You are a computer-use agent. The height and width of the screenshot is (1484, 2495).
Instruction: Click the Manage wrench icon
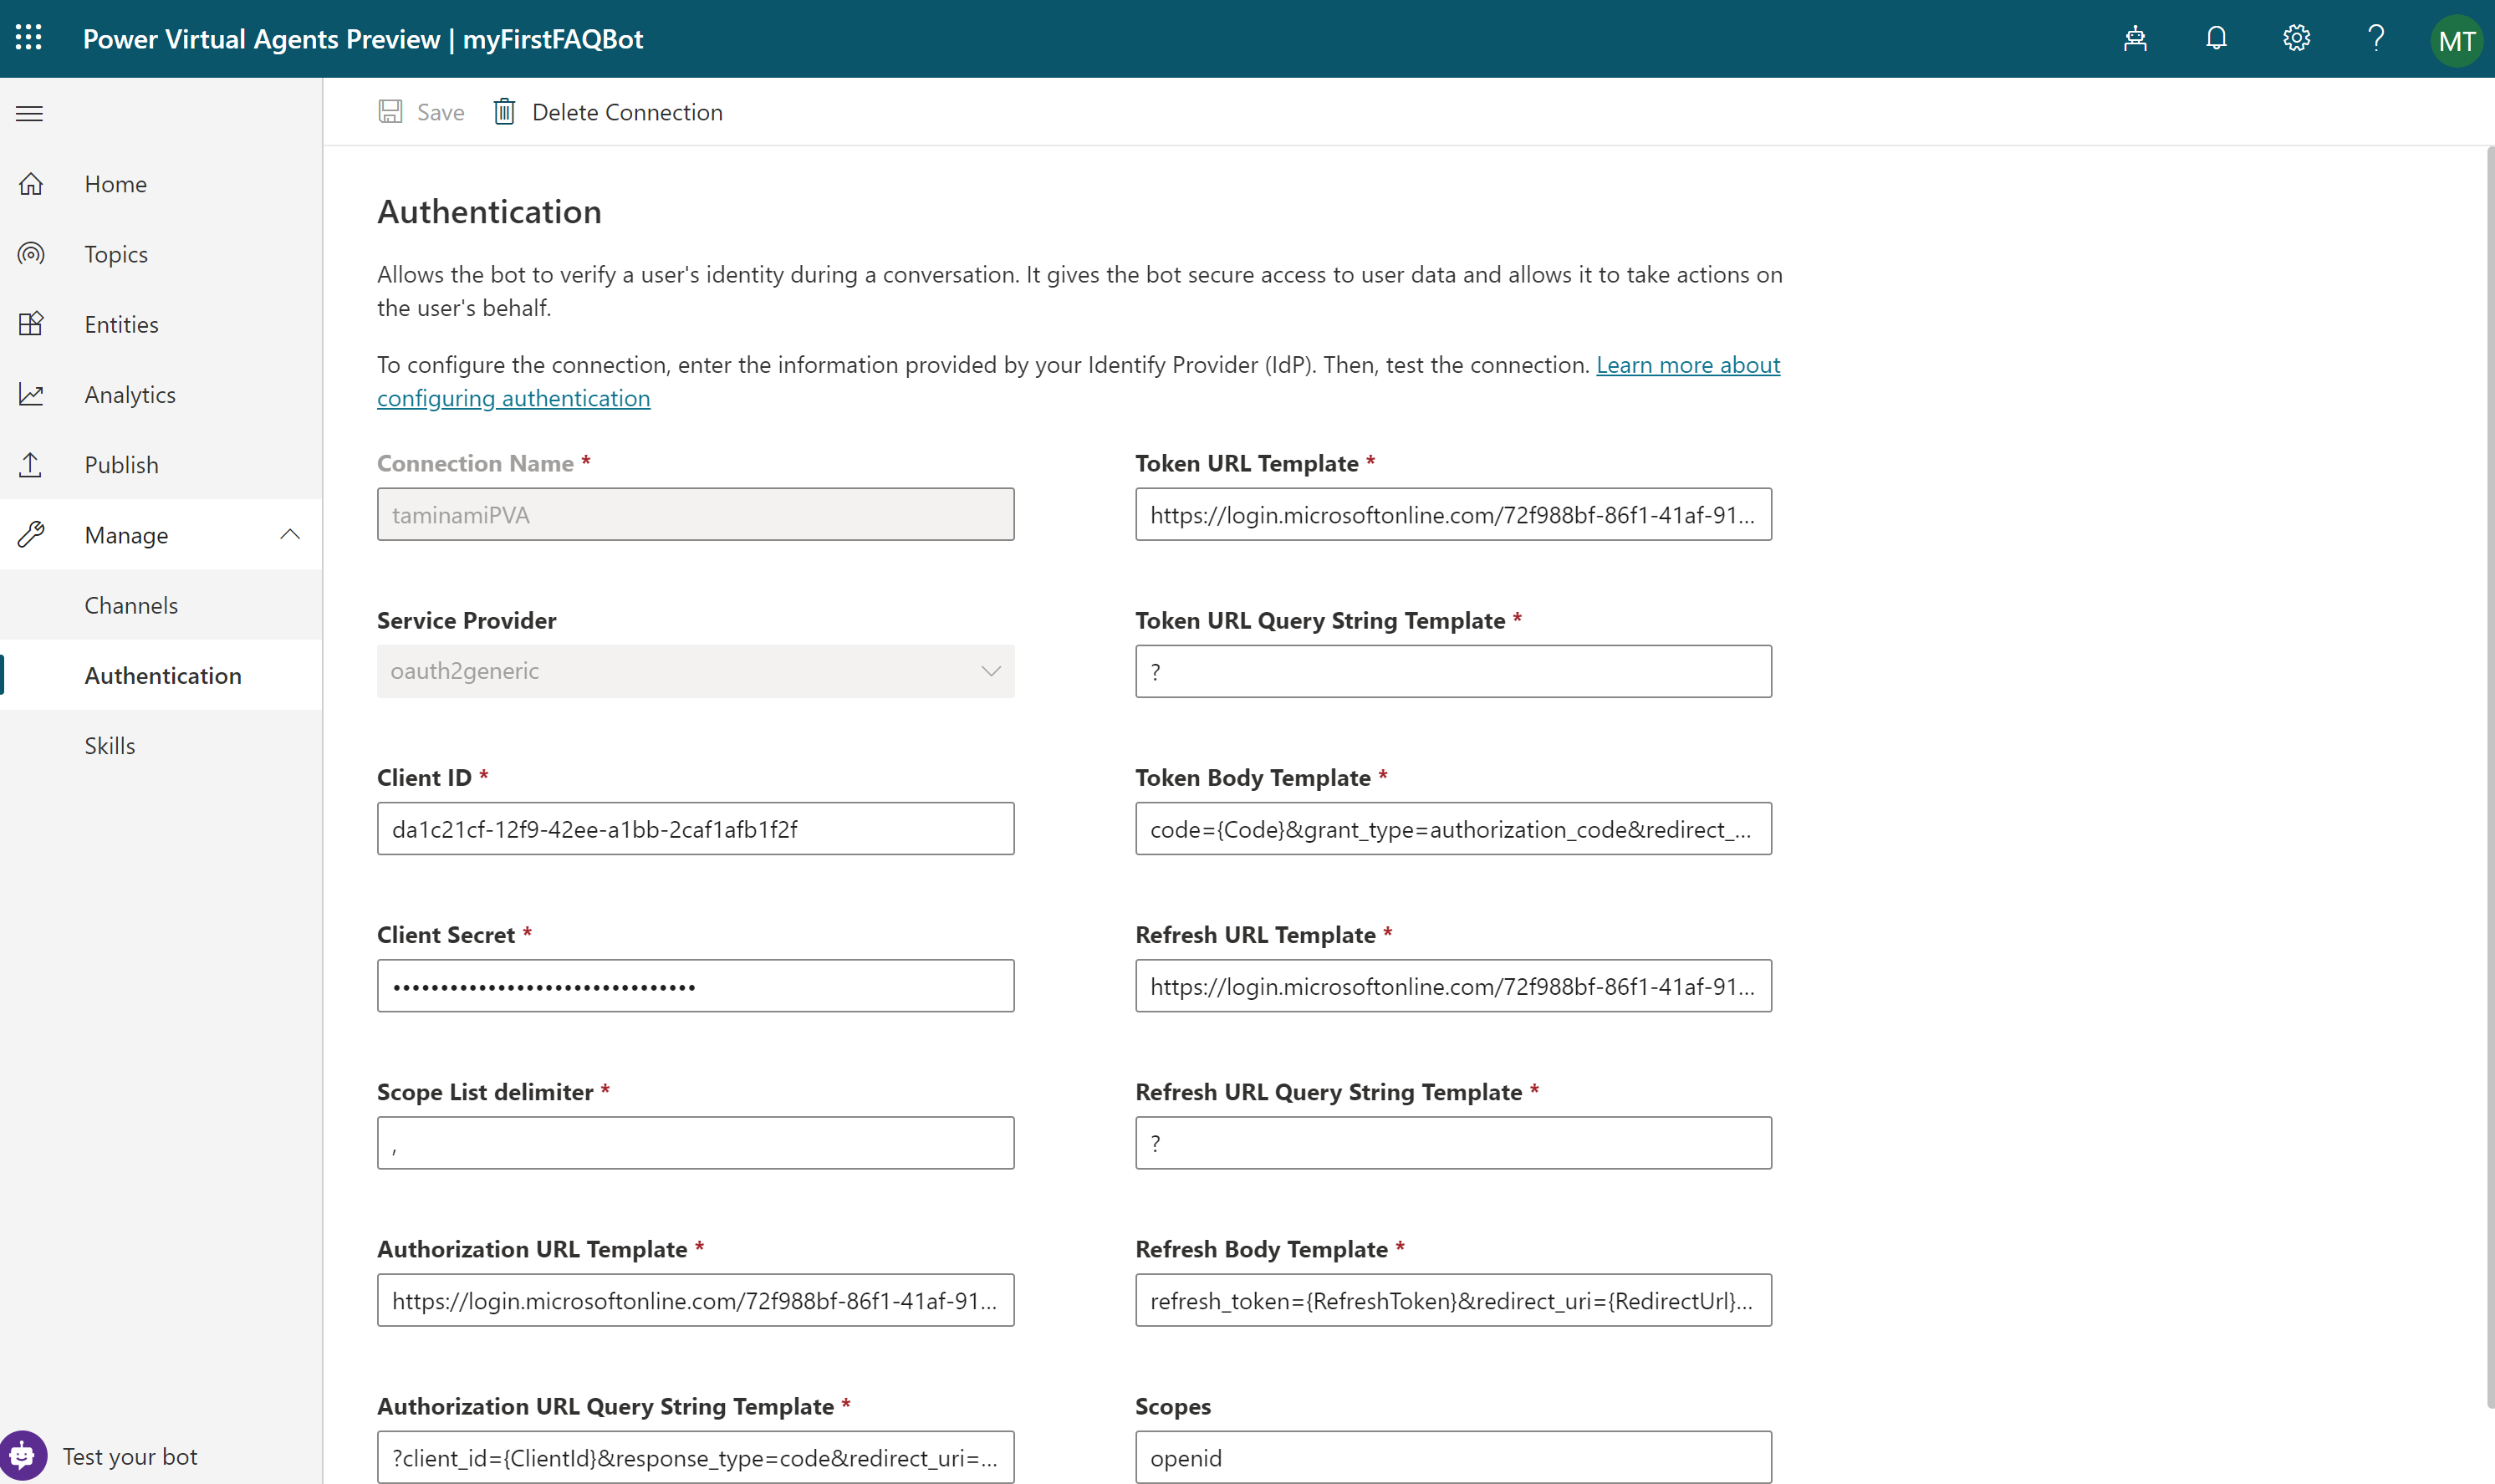(x=31, y=535)
